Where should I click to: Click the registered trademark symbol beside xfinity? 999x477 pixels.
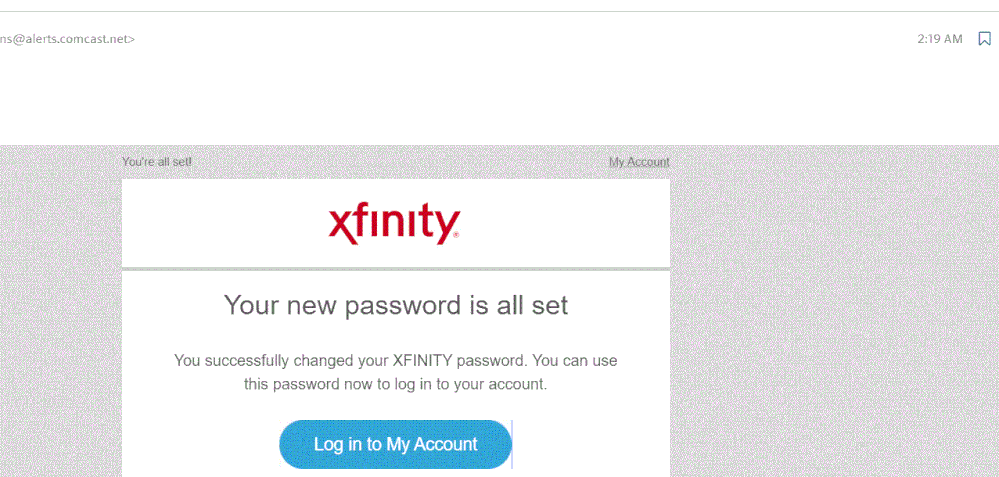(457, 237)
